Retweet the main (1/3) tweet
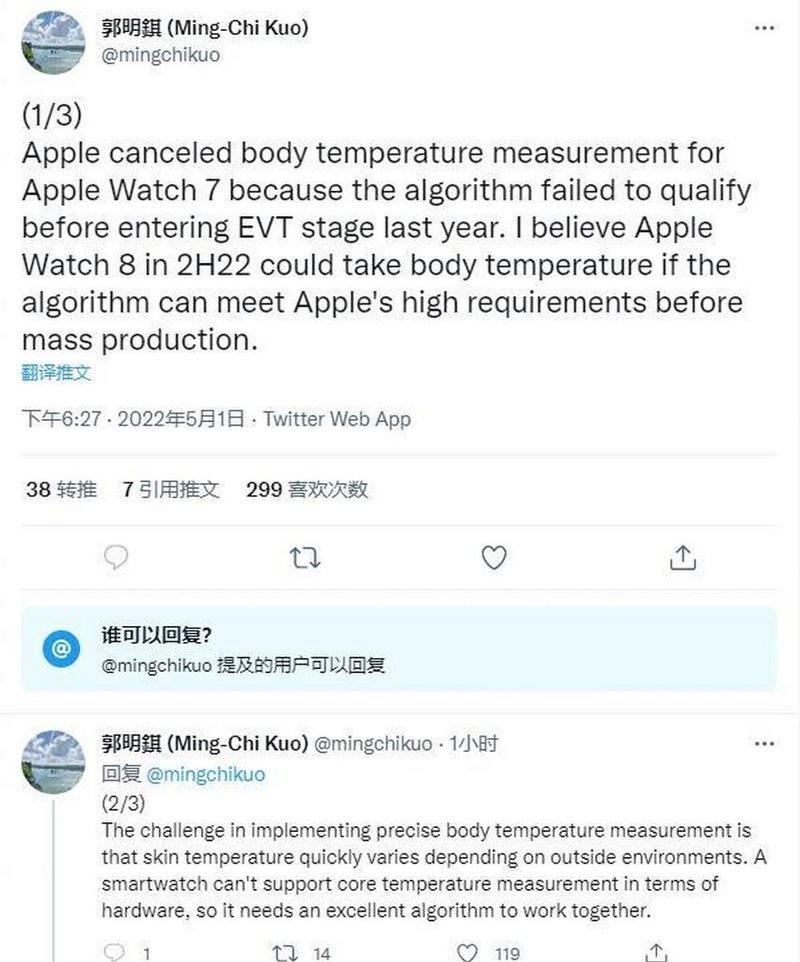The image size is (800, 962). pyautogui.click(x=305, y=558)
